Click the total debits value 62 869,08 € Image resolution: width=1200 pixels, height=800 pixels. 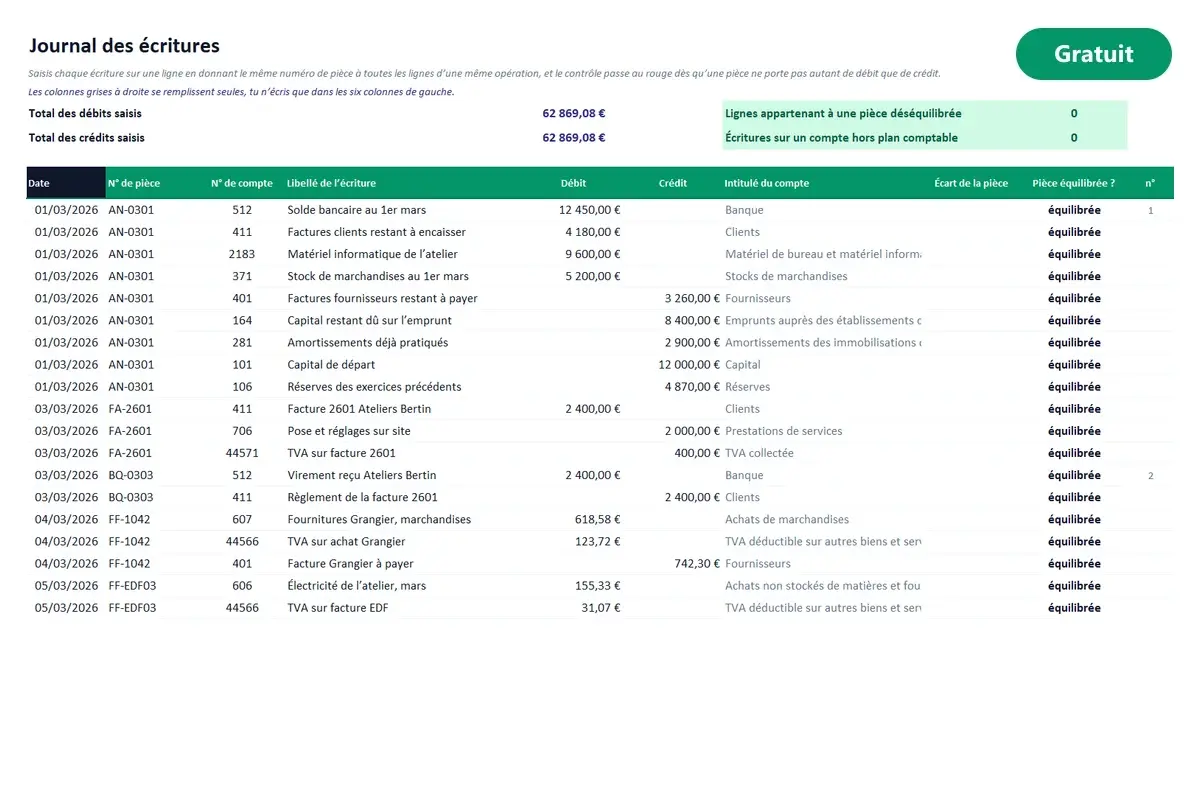pyautogui.click(x=574, y=114)
